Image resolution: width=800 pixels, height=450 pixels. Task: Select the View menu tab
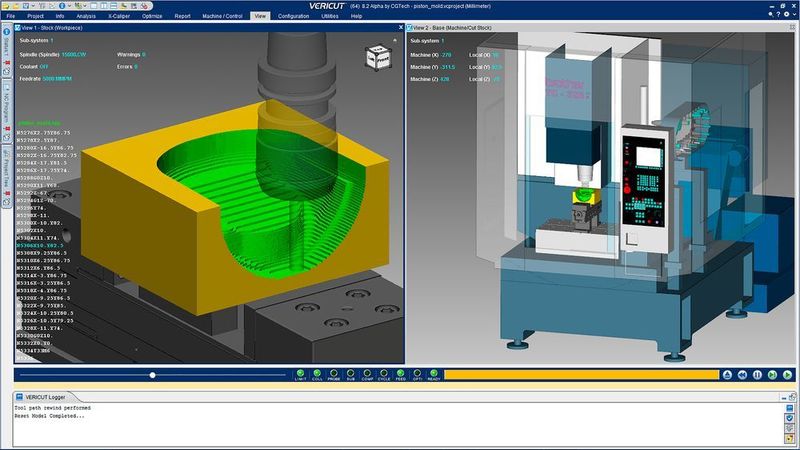pyautogui.click(x=260, y=16)
